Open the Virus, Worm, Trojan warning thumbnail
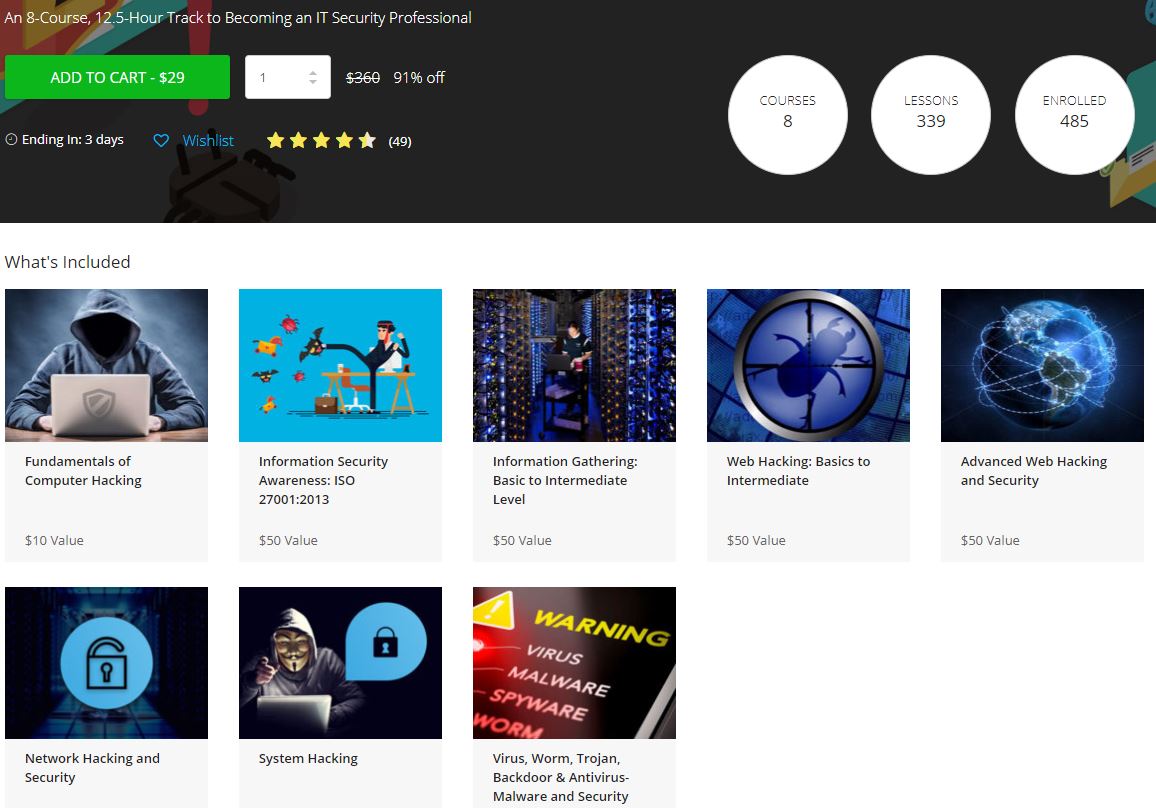 [x=574, y=663]
